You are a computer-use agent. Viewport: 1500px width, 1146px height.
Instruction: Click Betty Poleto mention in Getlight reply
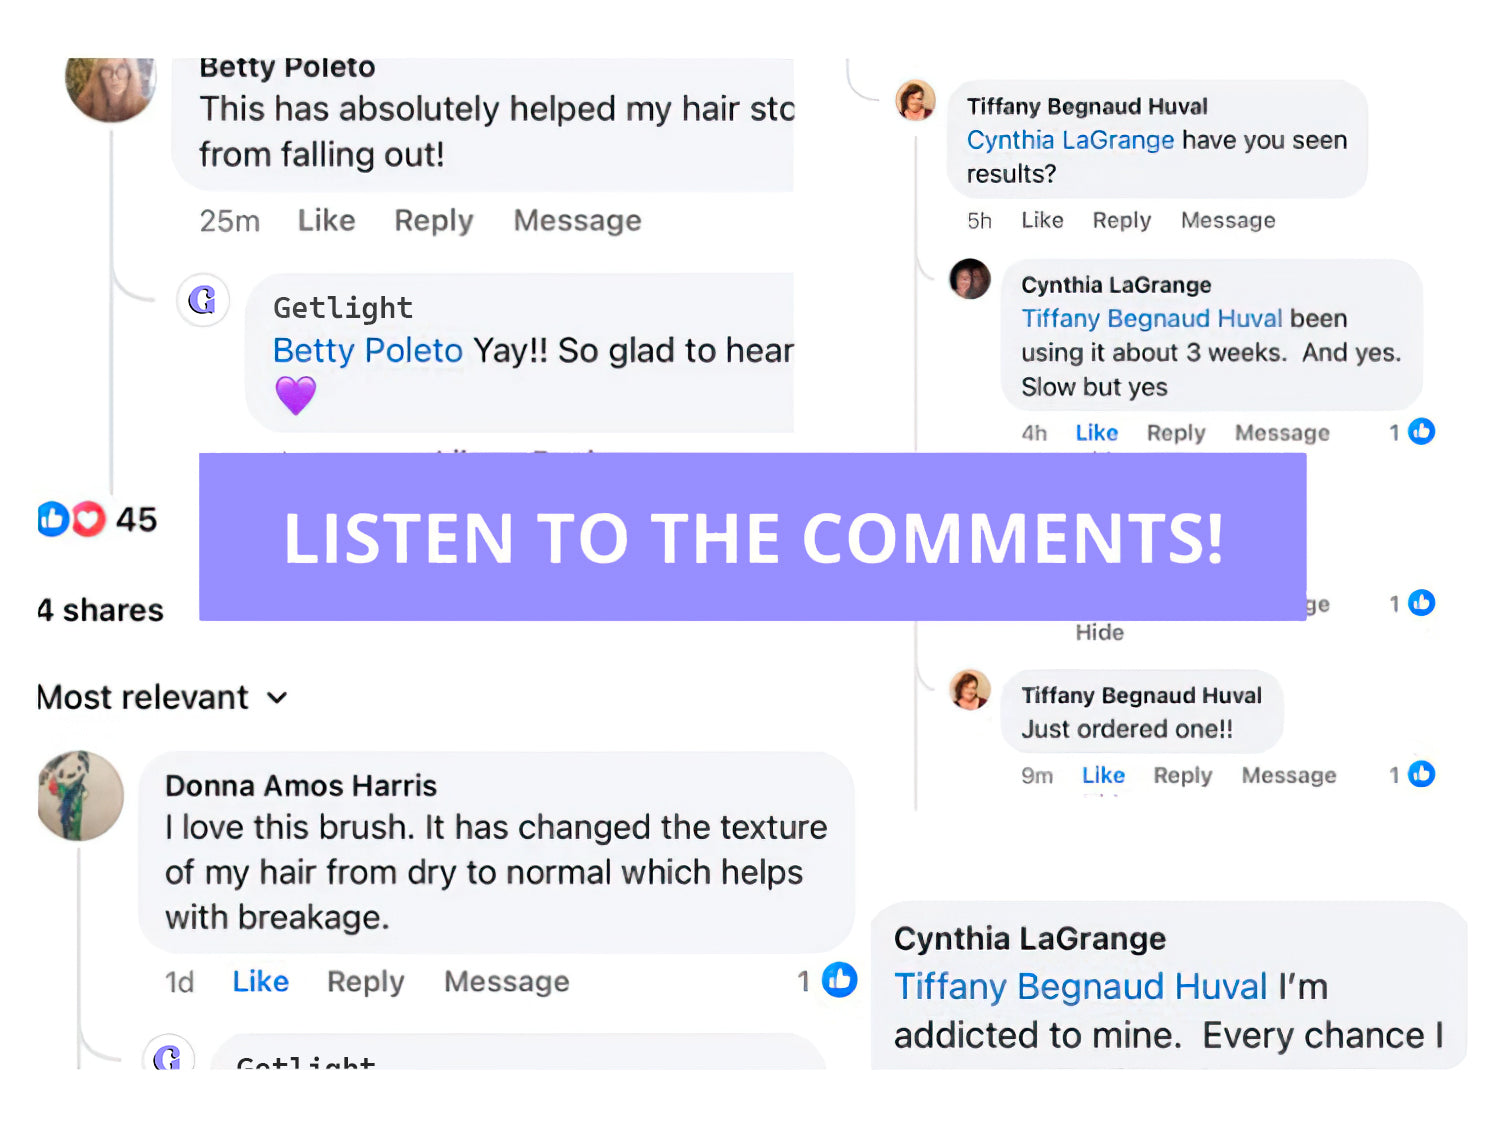tap(367, 350)
